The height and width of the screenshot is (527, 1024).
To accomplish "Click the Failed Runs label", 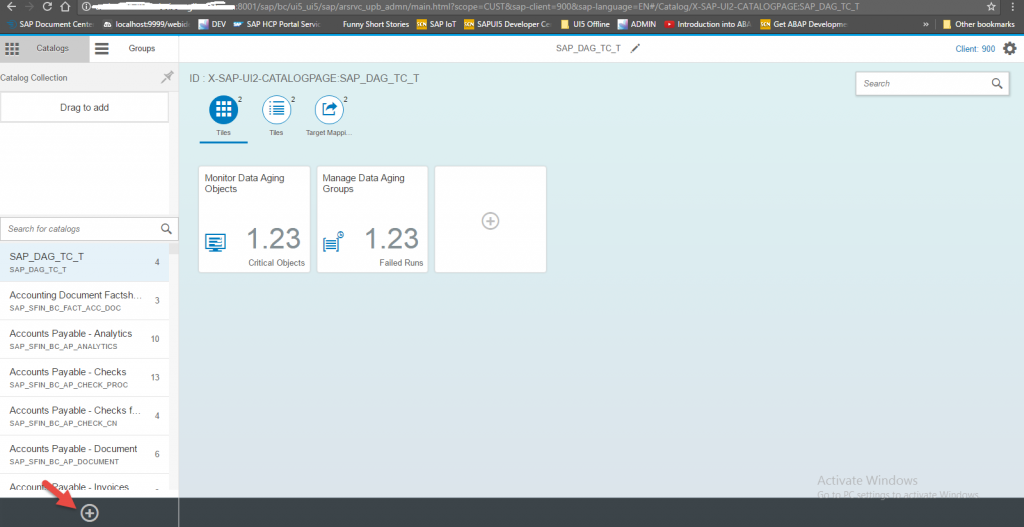I will click(x=401, y=263).
